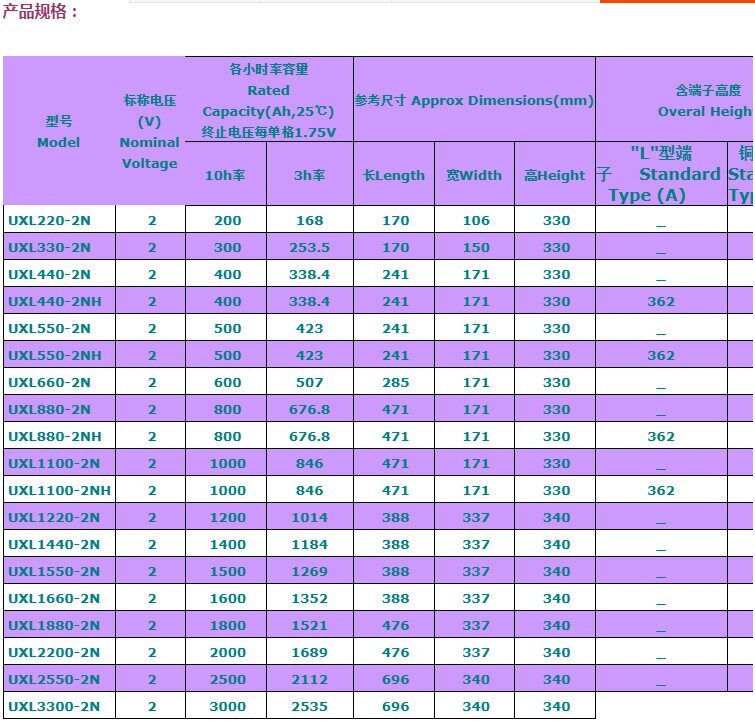Screen dimensions: 755x721
Task: Click 10h capacity 1400 for UXL1440-2N
Action: click(x=228, y=544)
